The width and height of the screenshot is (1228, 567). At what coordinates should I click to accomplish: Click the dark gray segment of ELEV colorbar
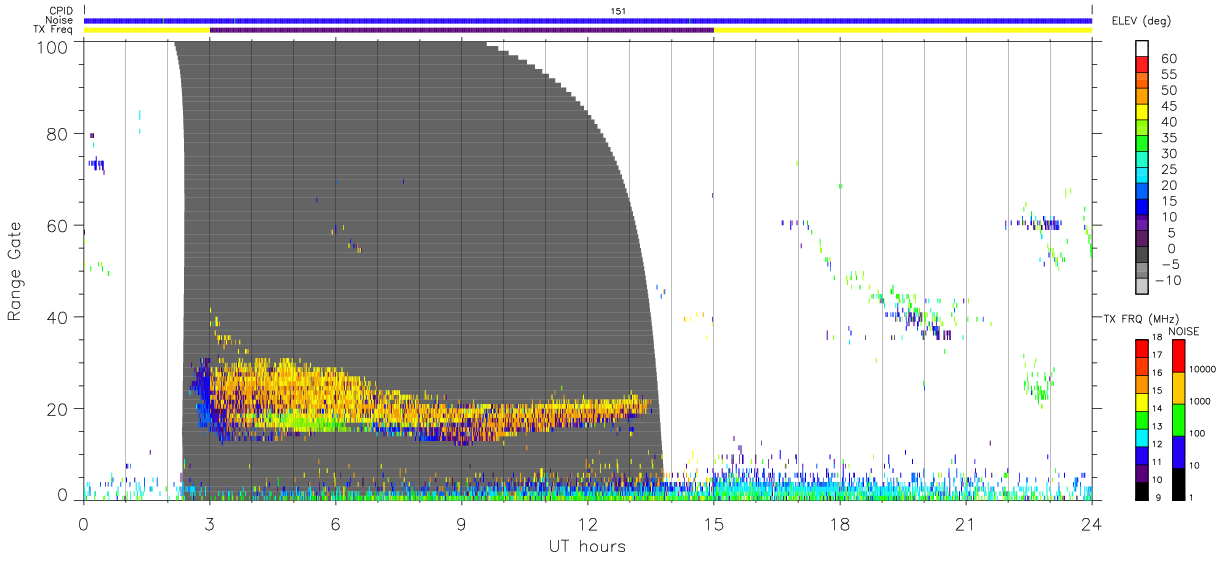point(1143,255)
